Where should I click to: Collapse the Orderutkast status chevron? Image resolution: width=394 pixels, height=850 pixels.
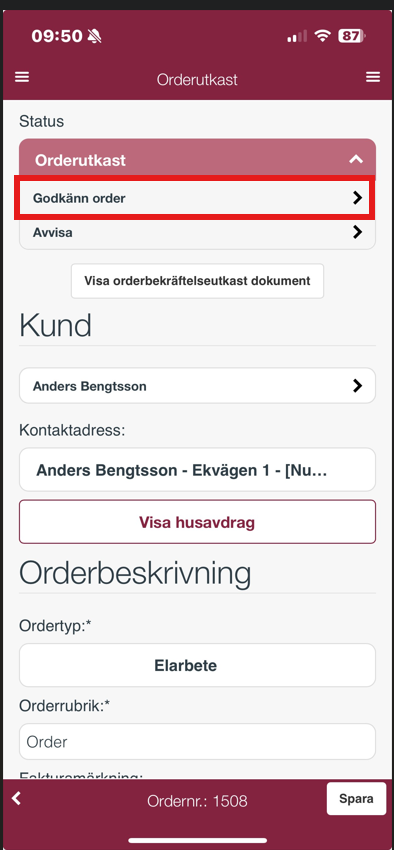(356, 159)
